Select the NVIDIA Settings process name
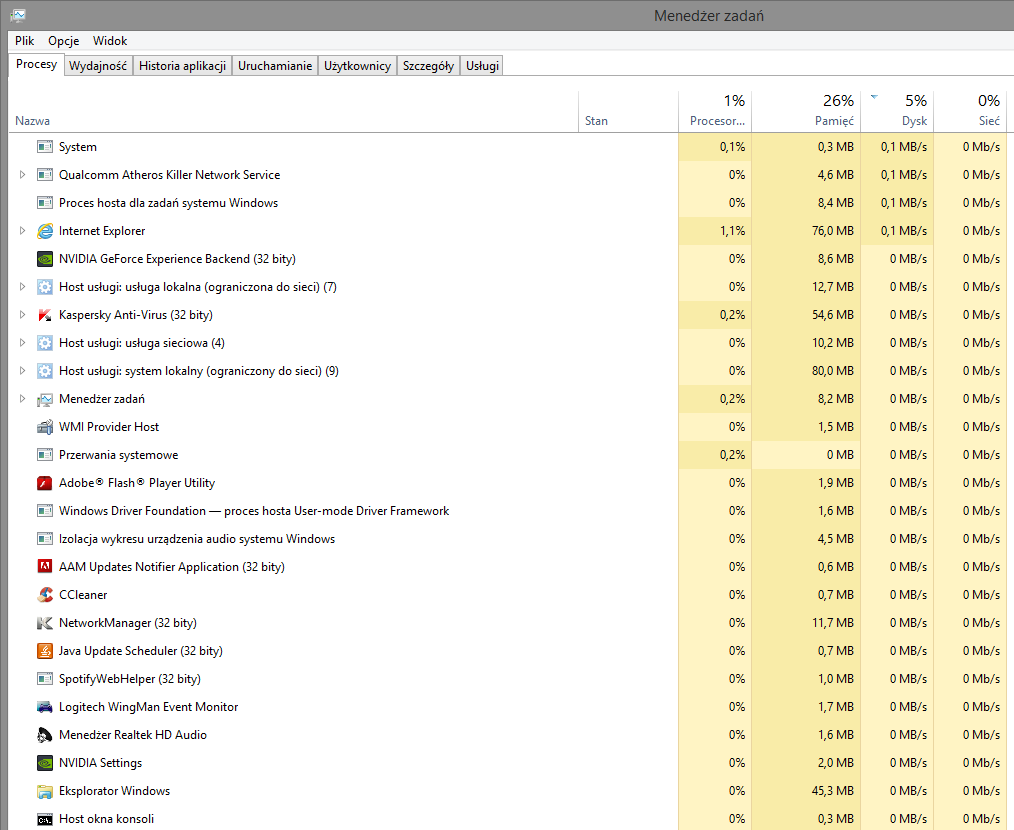This screenshot has height=830, width=1014. coord(100,763)
